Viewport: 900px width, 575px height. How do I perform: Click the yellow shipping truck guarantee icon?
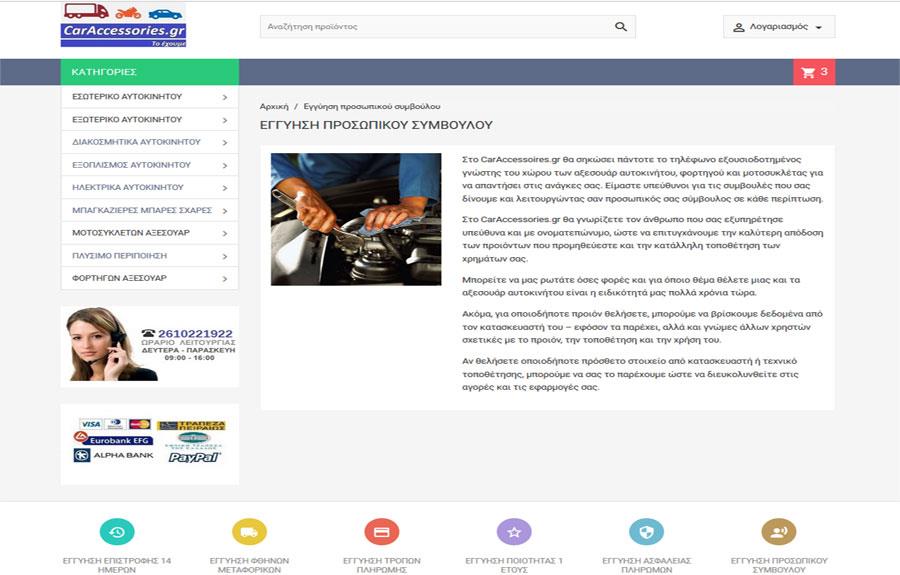tap(249, 531)
